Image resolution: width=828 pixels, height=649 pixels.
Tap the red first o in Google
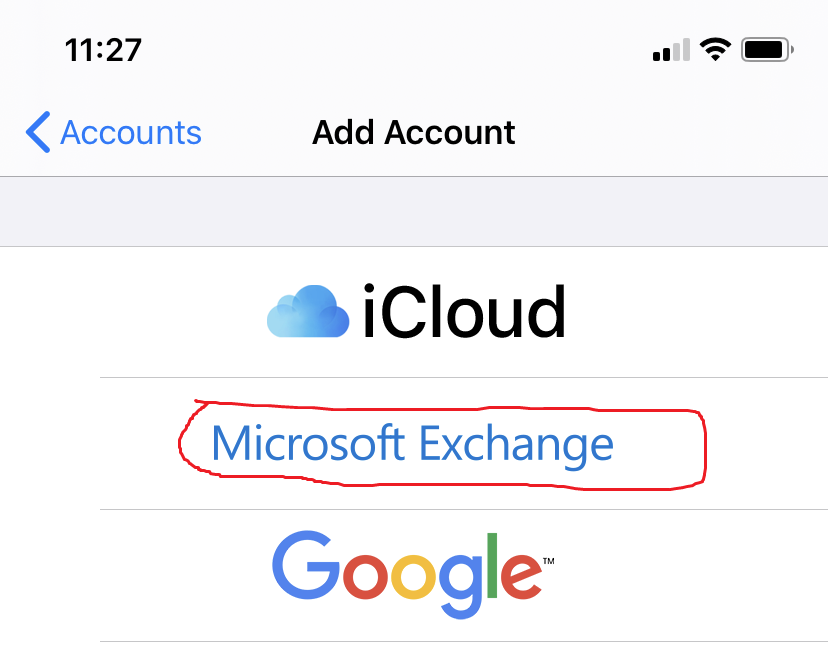(x=366, y=576)
